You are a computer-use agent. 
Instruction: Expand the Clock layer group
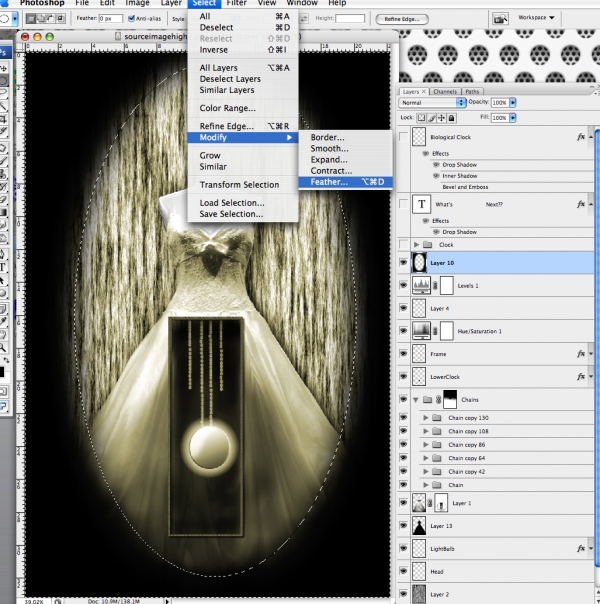[416, 245]
